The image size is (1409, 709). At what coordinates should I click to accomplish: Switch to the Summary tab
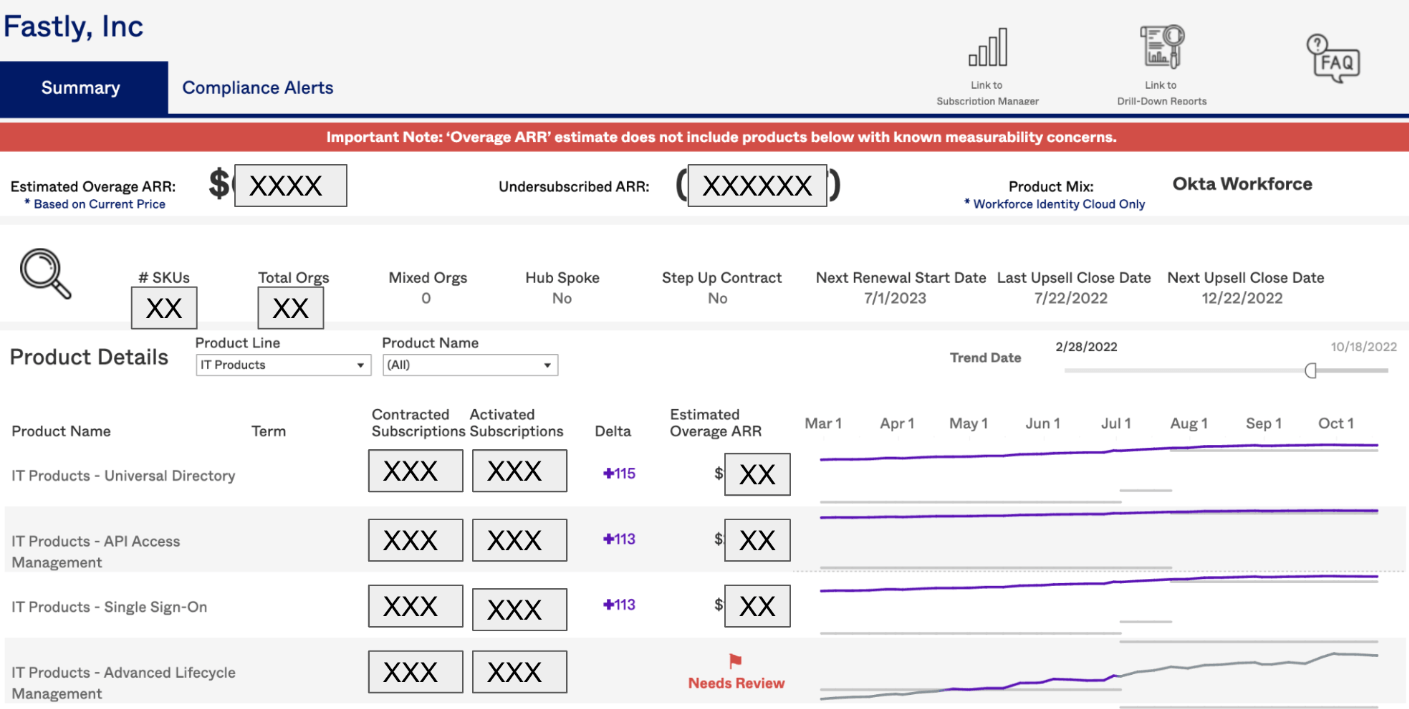point(84,88)
